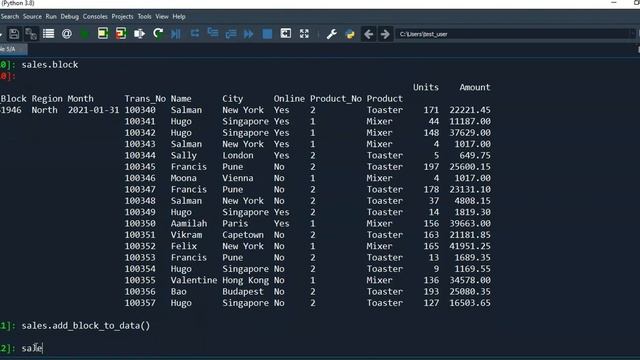The width and height of the screenshot is (640, 360).
Task: Click the Maximize current pane icon
Action: (286, 33)
